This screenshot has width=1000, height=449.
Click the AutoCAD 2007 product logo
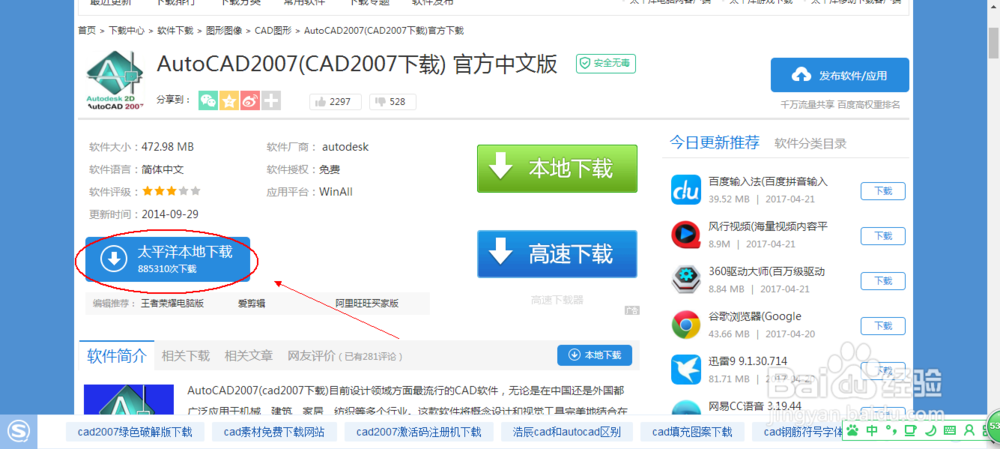tap(115, 82)
